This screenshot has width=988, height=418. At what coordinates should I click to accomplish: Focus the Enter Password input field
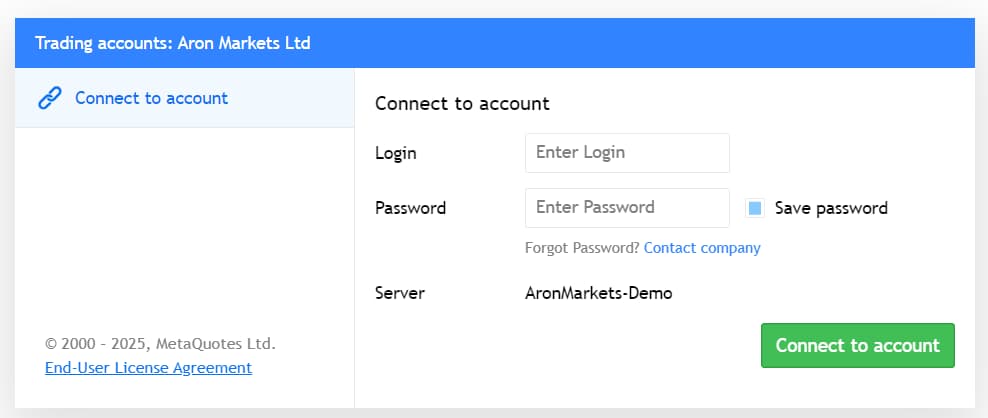point(627,208)
